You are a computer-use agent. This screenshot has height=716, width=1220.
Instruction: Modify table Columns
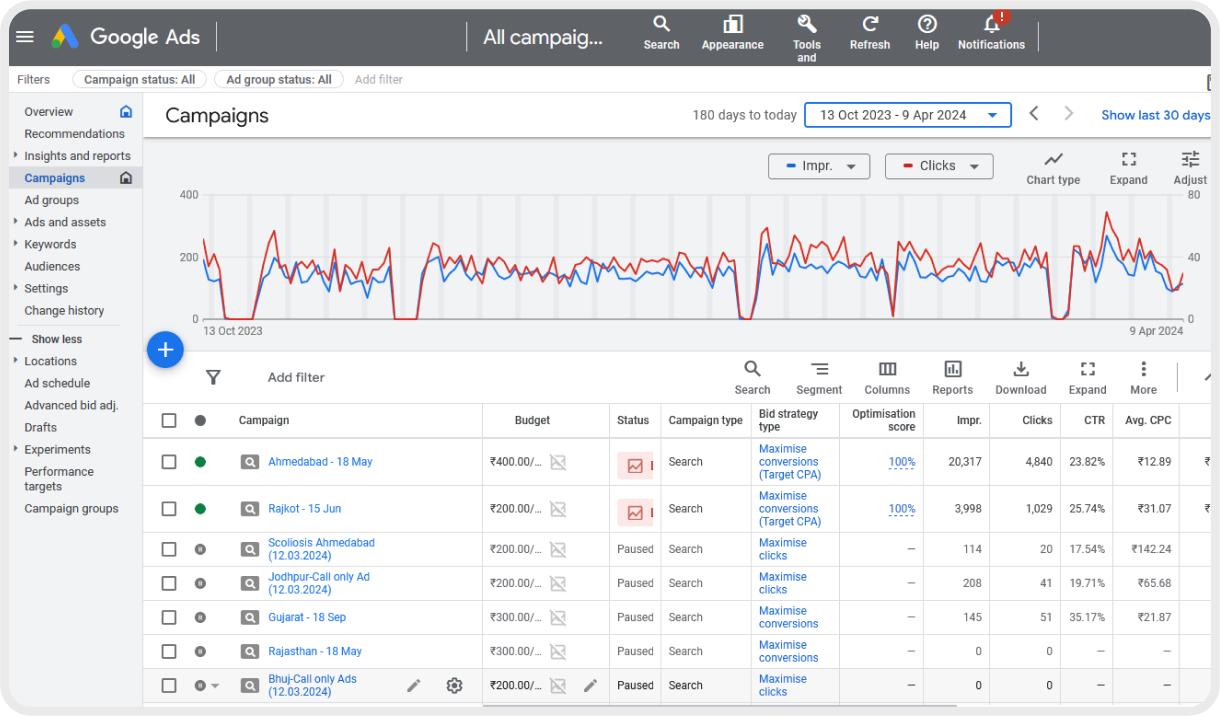click(x=887, y=378)
